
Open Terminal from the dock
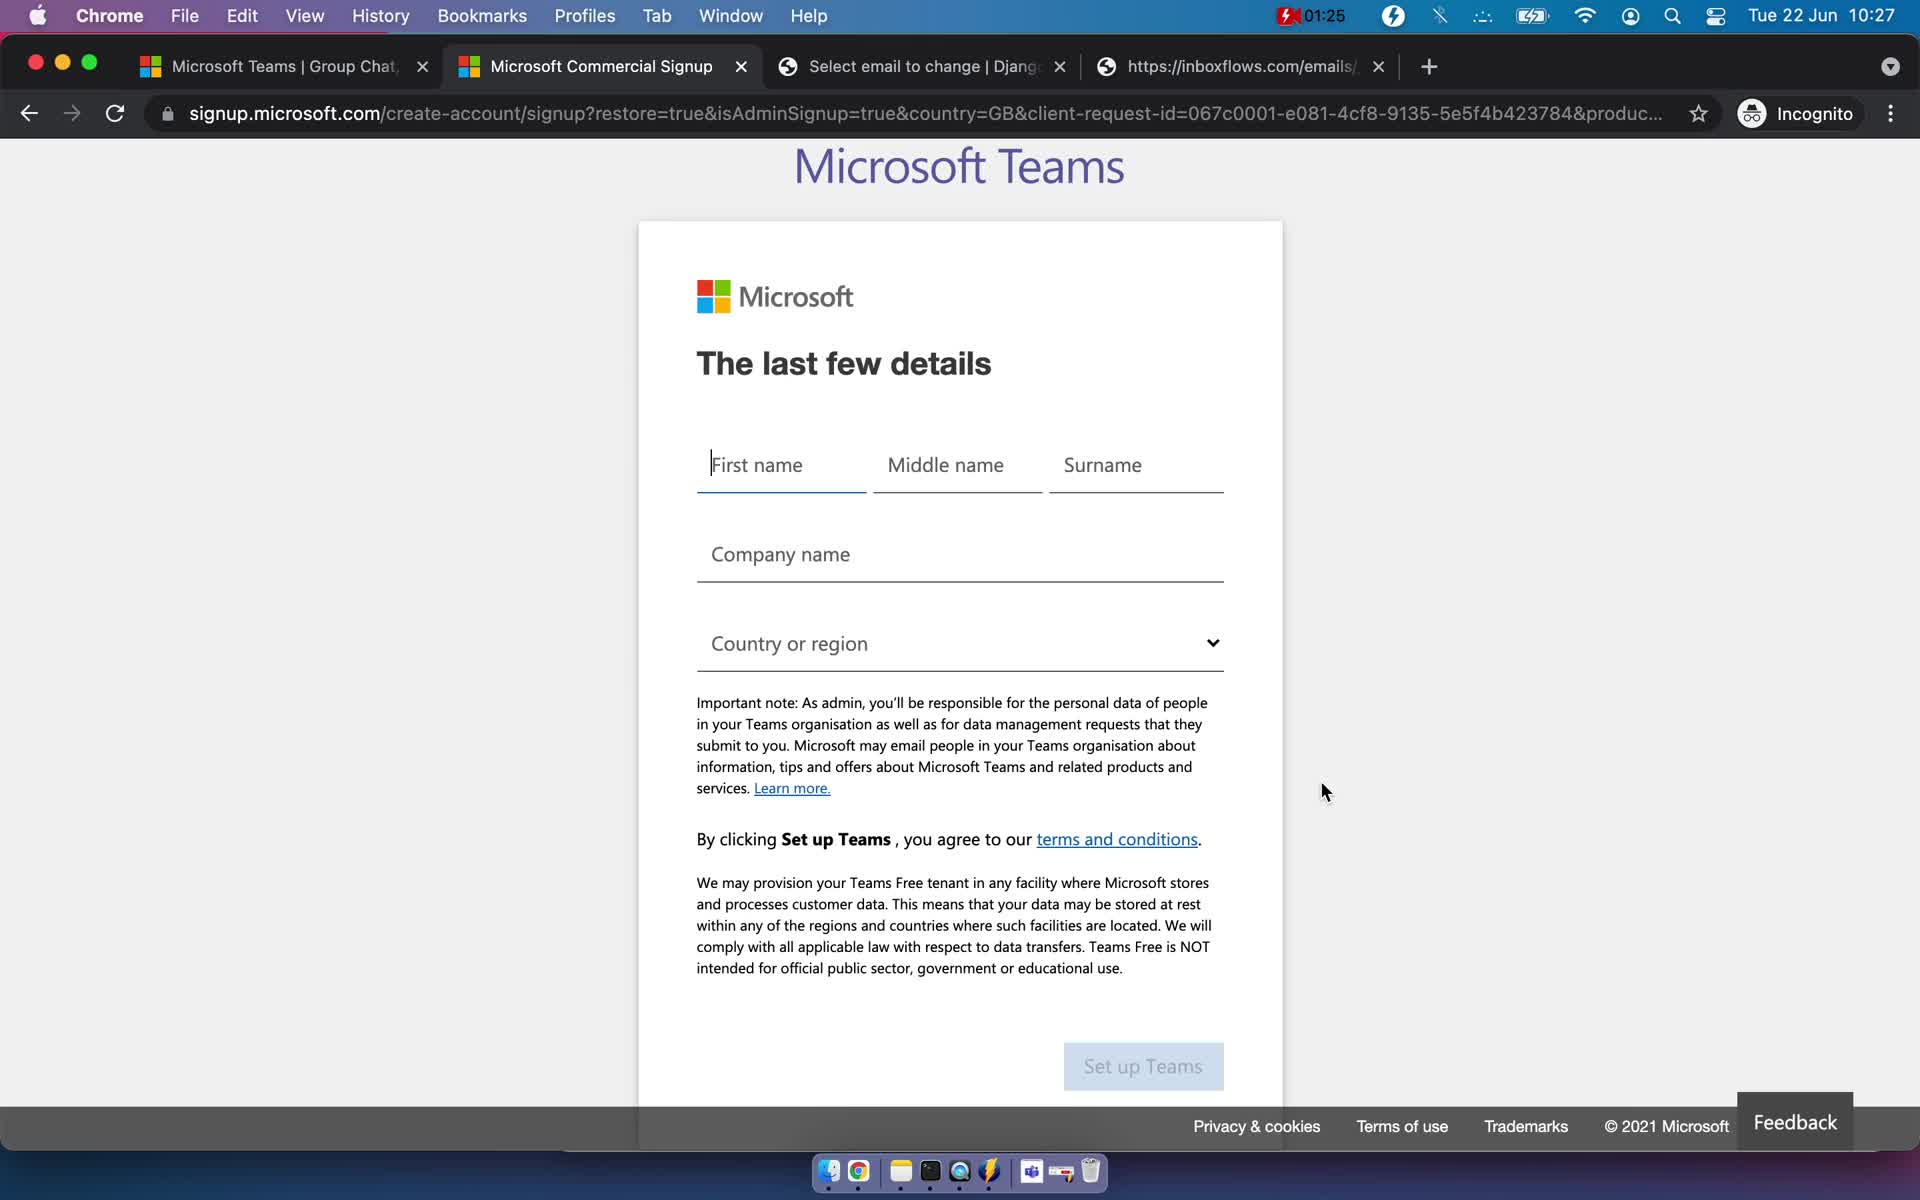click(930, 1172)
